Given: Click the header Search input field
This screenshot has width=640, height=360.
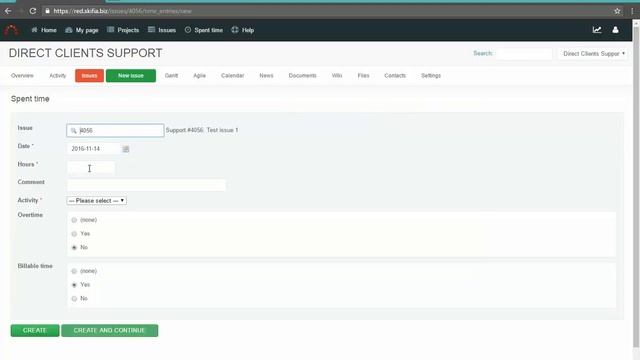Looking at the screenshot, I should click(x=524, y=53).
